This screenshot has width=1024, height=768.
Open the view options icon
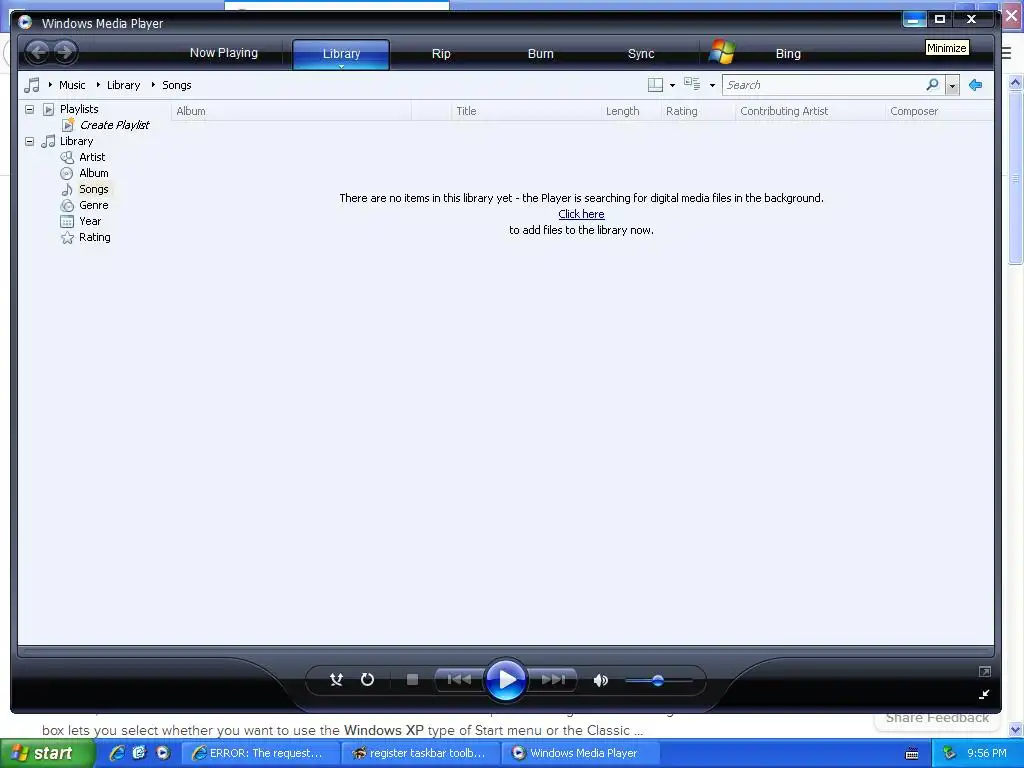coord(692,84)
